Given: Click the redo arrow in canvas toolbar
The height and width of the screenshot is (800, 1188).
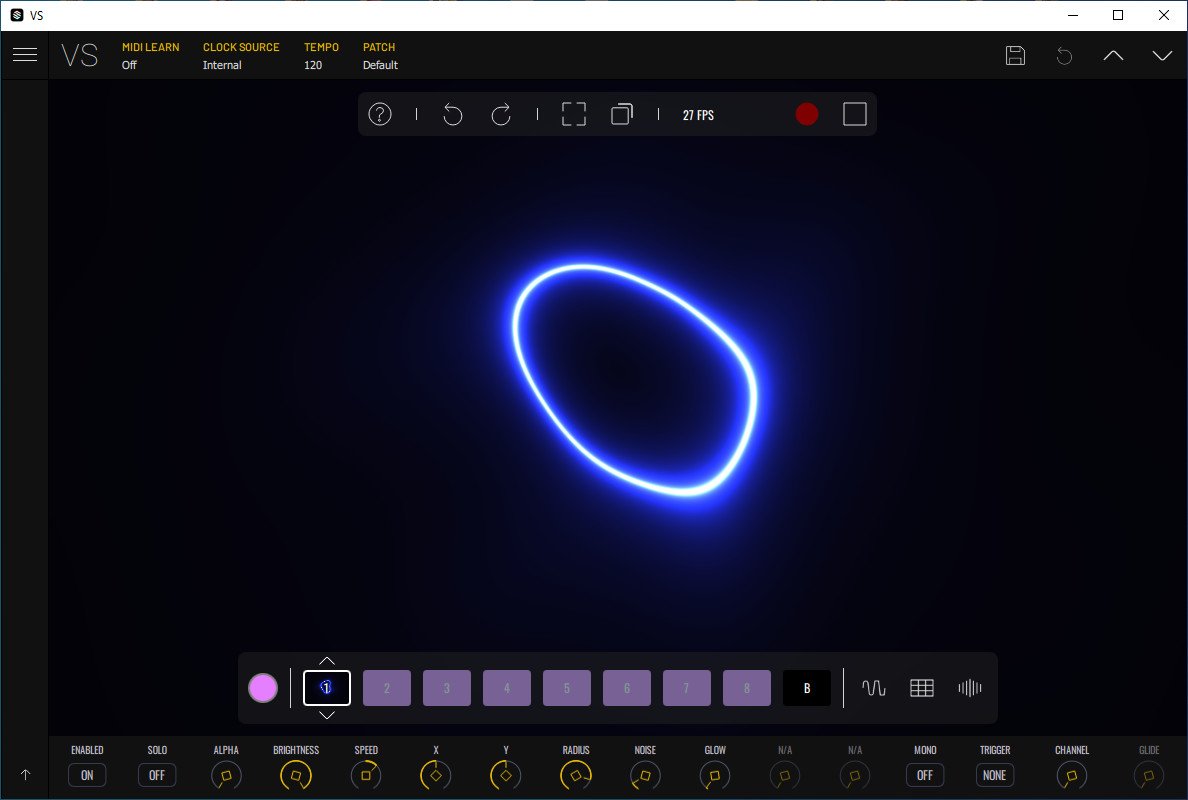Looking at the screenshot, I should pyautogui.click(x=501, y=114).
